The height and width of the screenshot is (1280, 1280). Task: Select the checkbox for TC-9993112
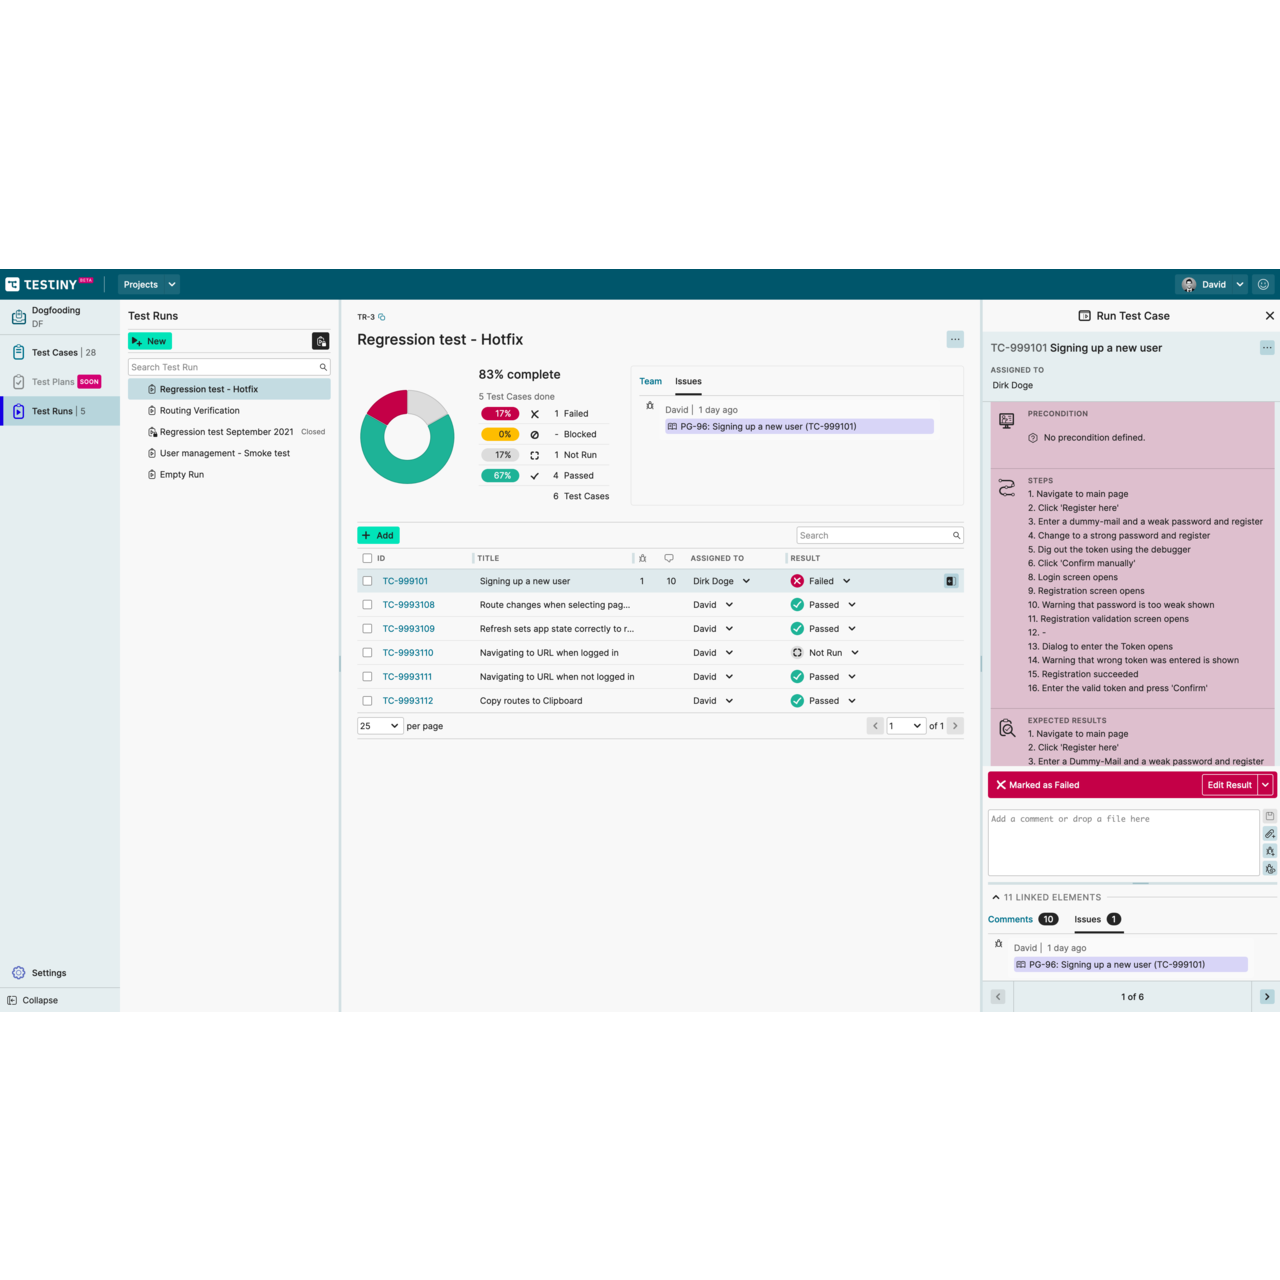[367, 701]
